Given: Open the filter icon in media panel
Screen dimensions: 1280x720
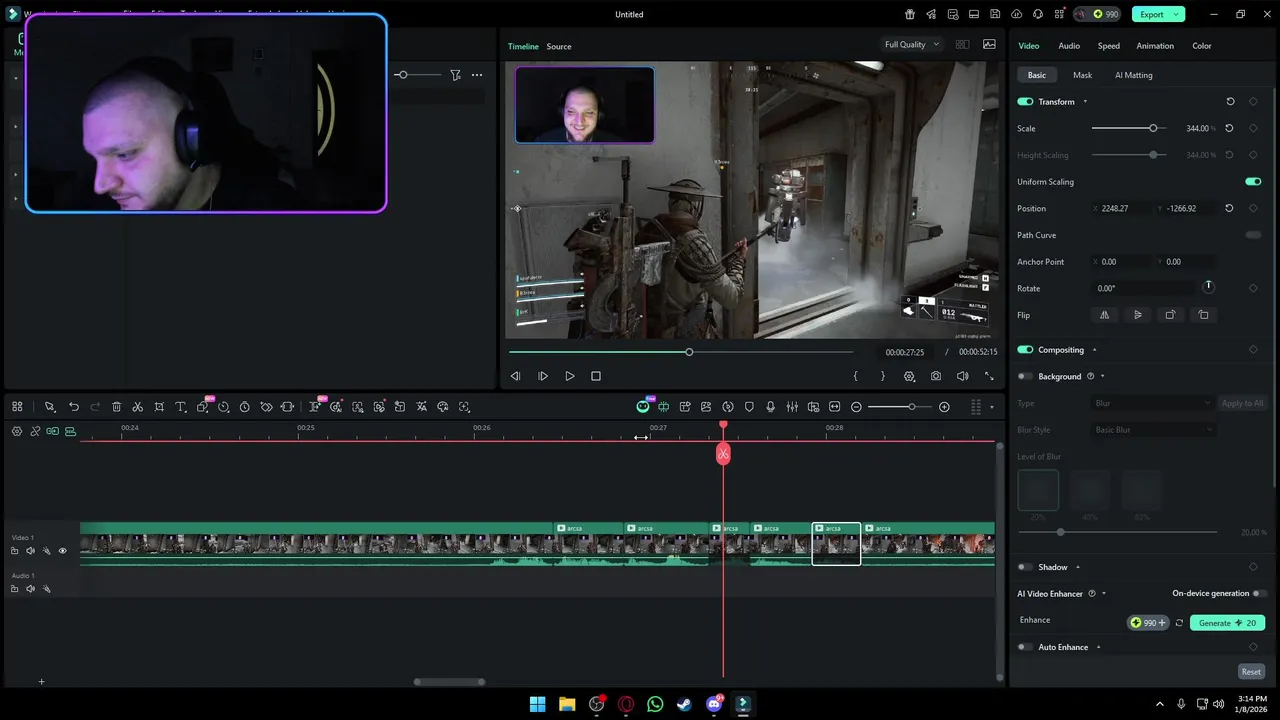Looking at the screenshot, I should coord(455,75).
